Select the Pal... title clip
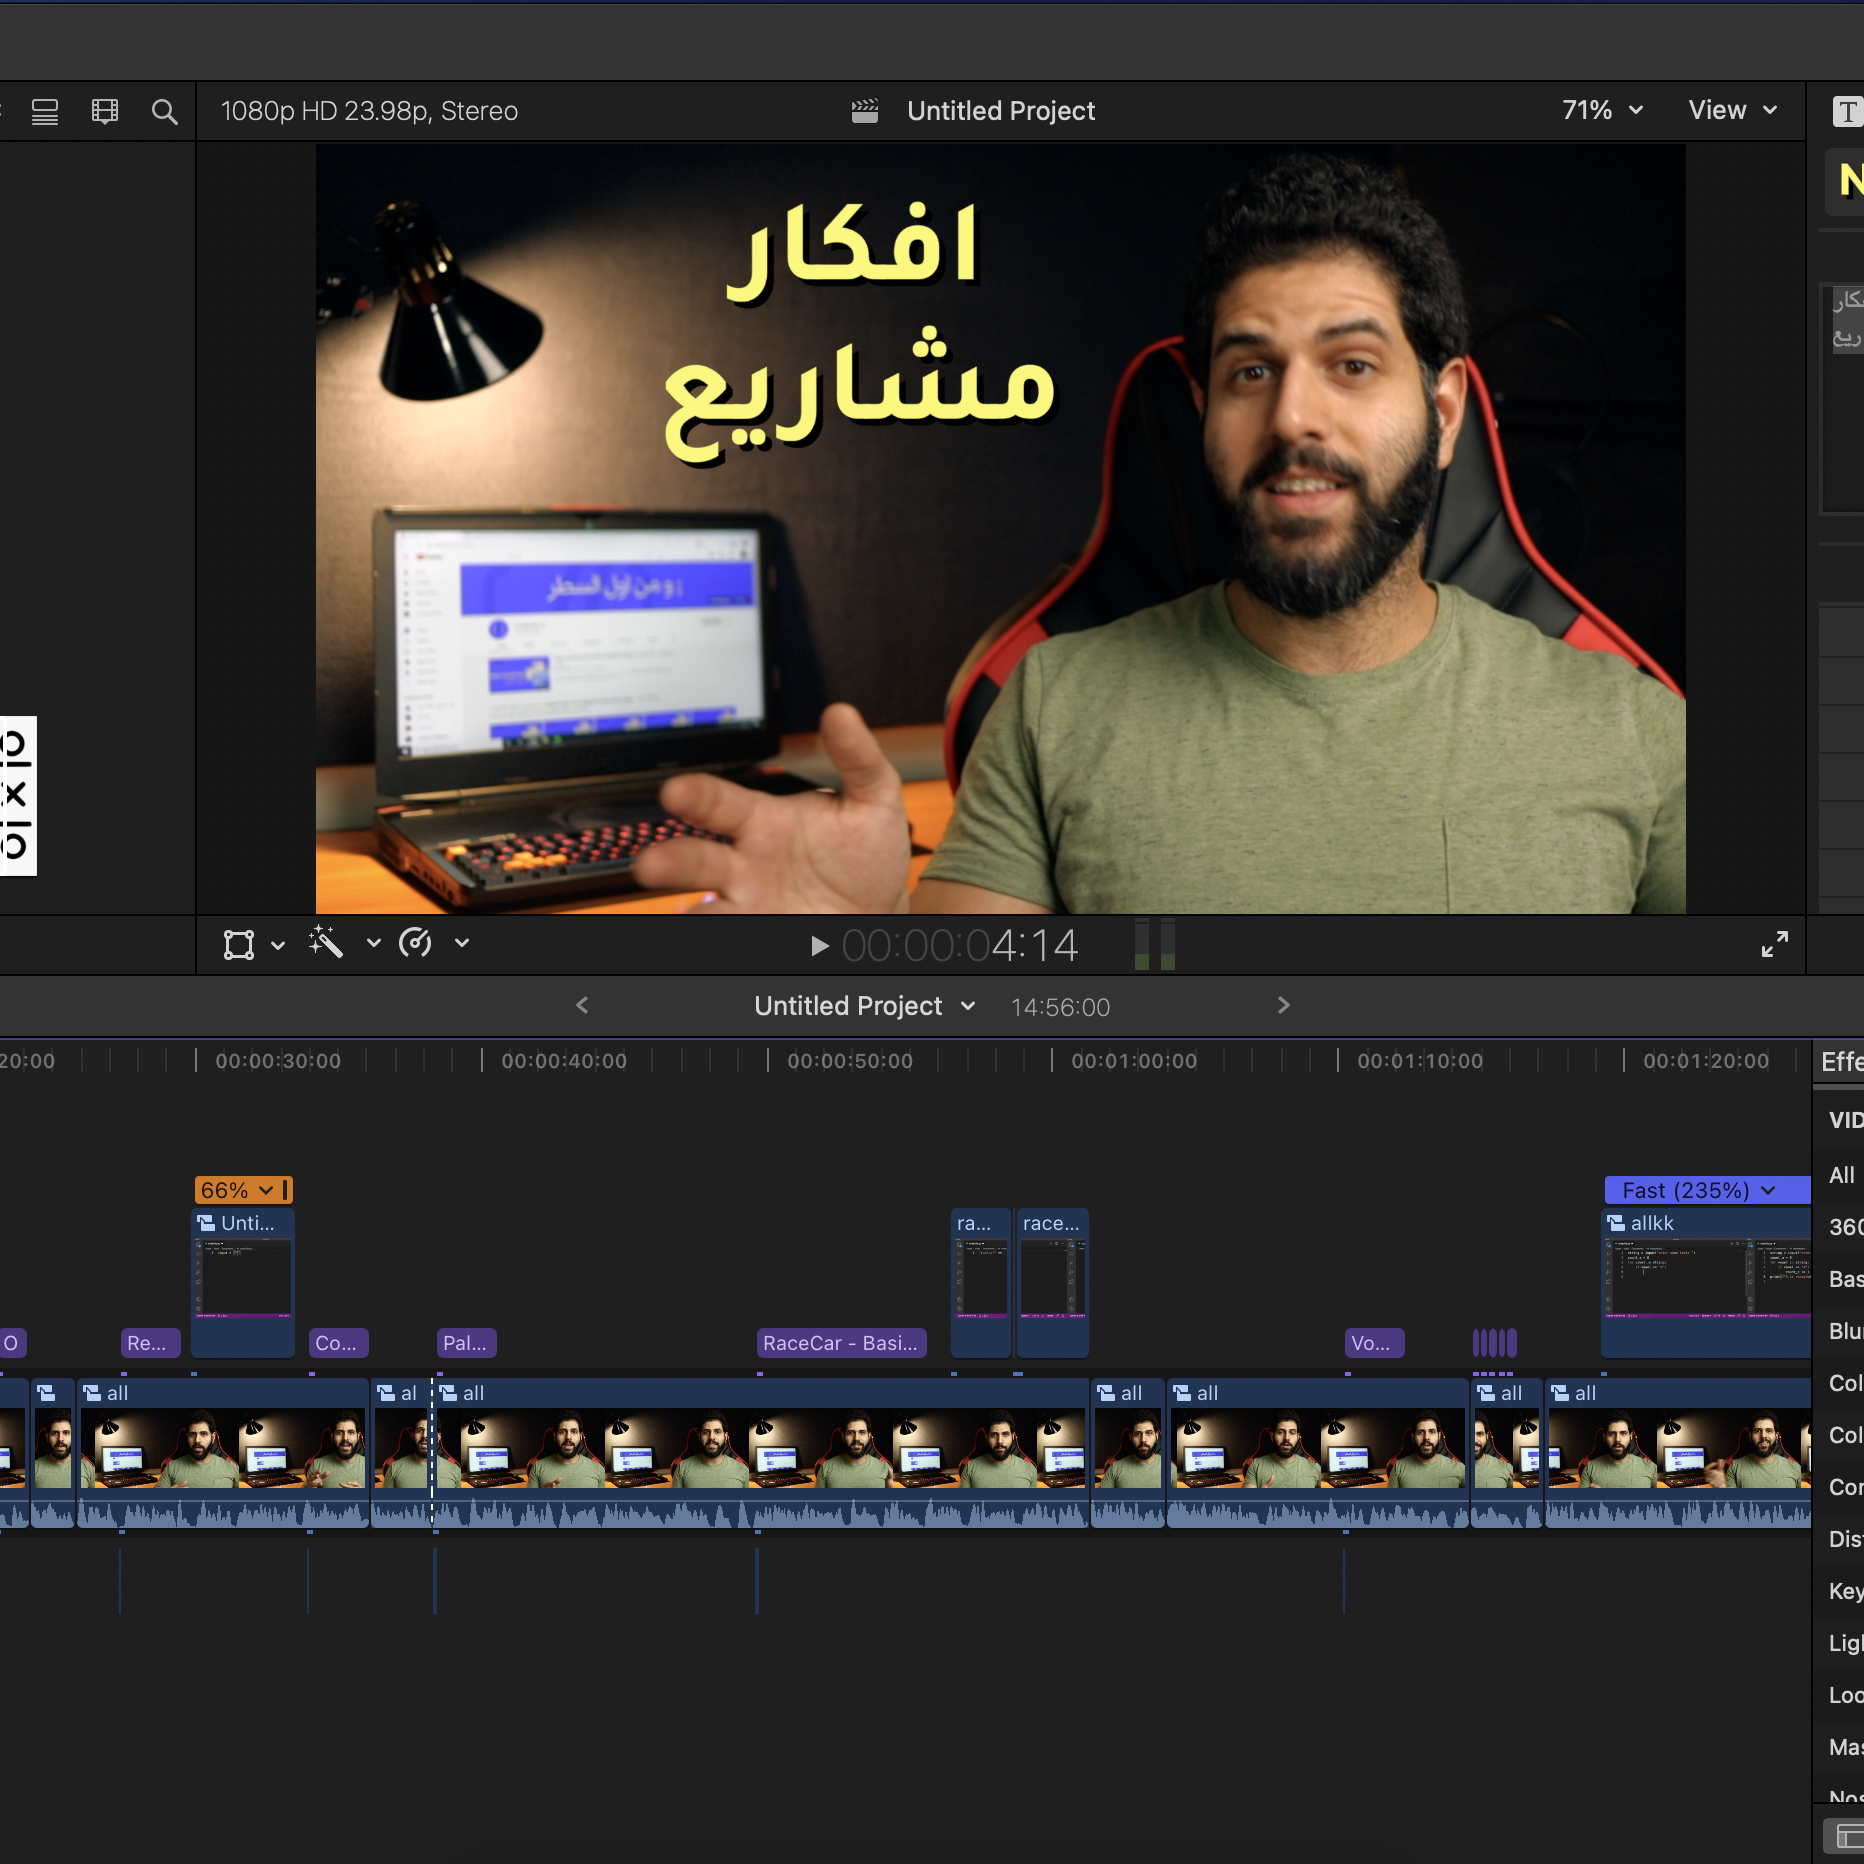Image resolution: width=1864 pixels, height=1864 pixels. 465,1343
